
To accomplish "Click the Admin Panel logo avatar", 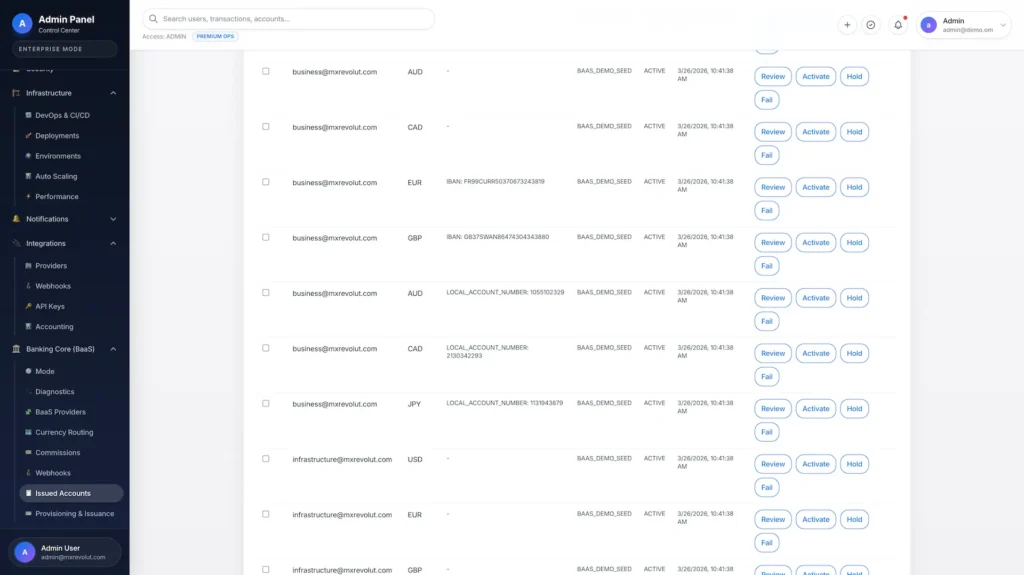I will tap(22, 24).
